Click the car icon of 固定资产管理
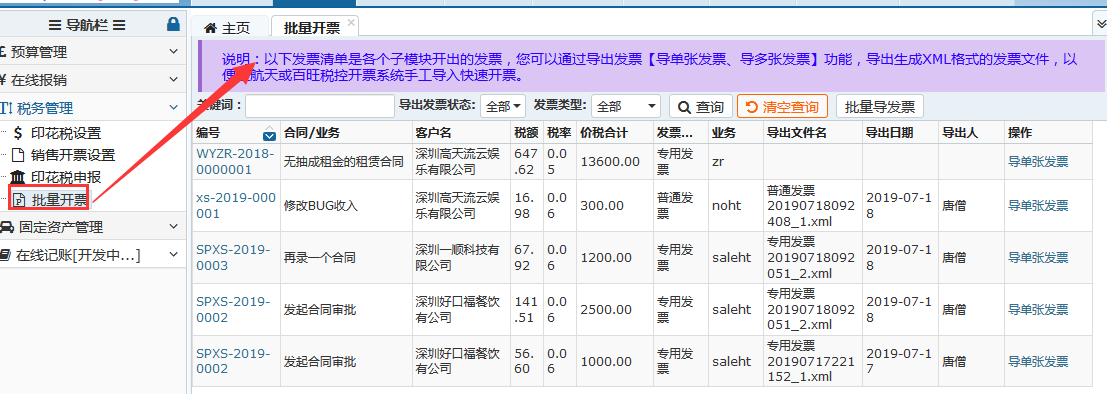The width and height of the screenshot is (1107, 394). pos(6,227)
